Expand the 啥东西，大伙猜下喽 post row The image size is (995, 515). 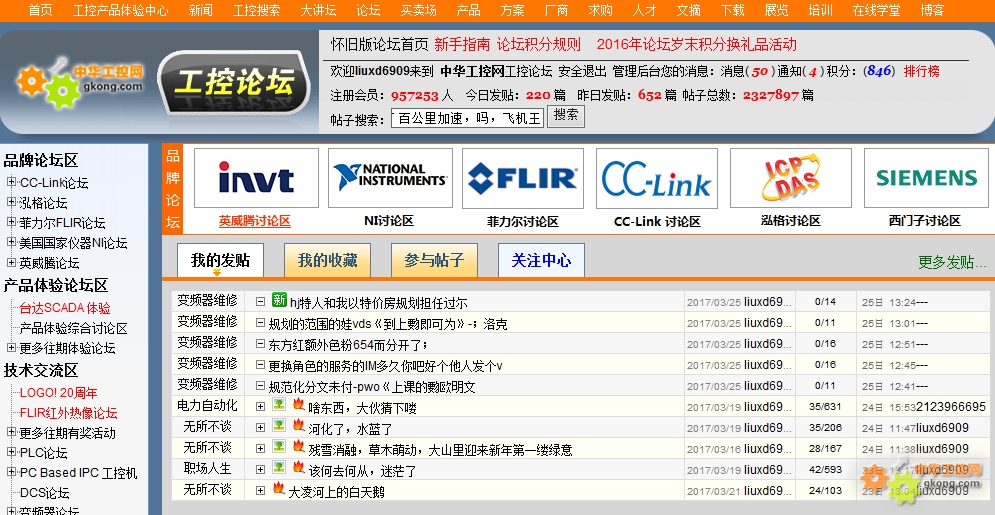260,407
